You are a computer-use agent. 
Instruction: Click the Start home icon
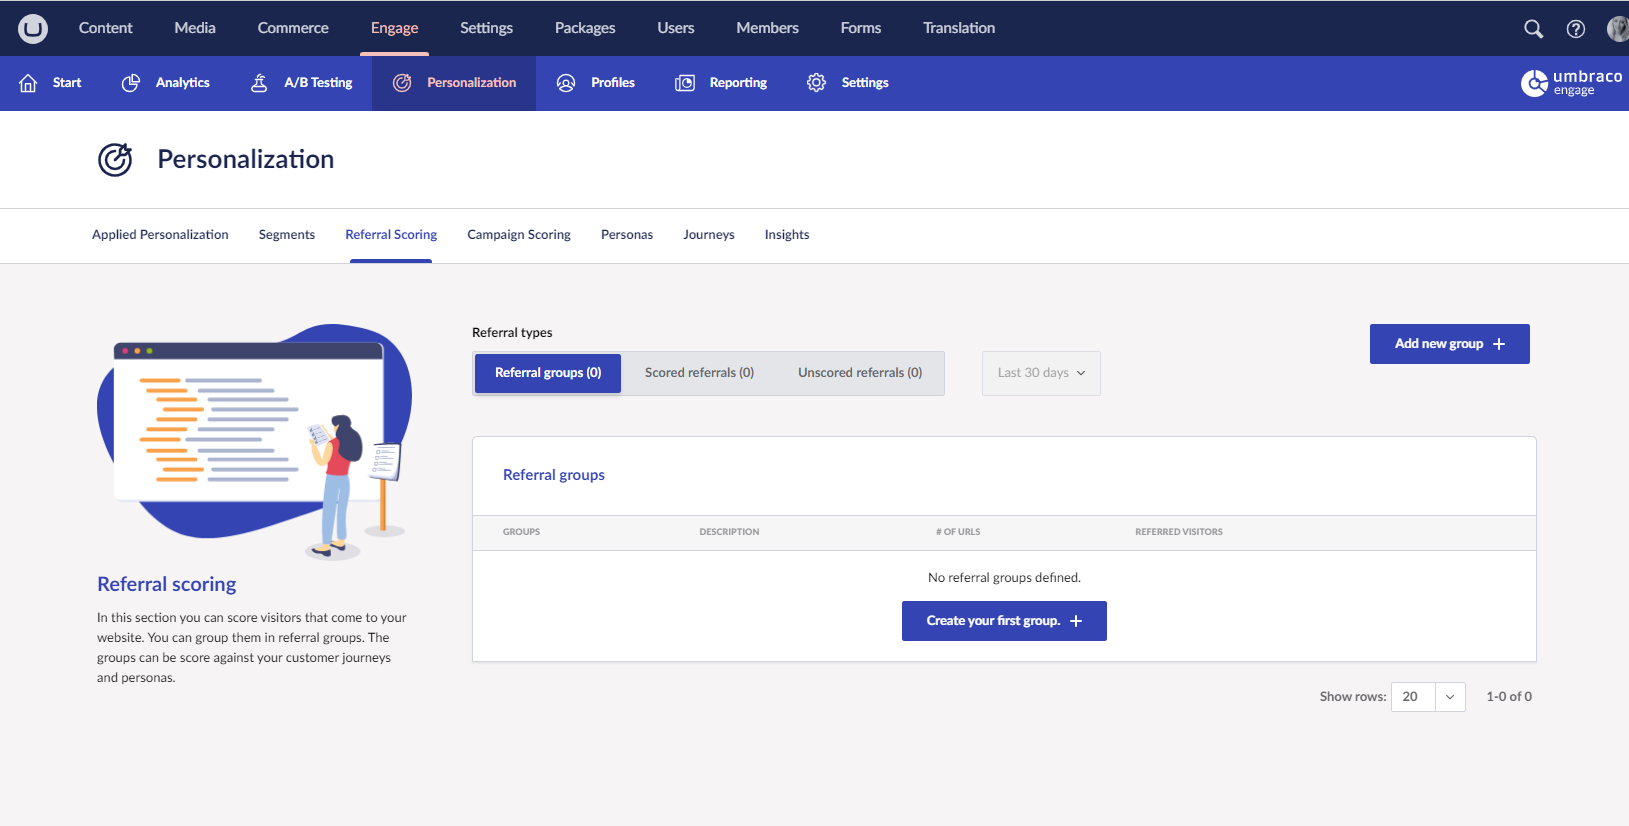pyautogui.click(x=28, y=83)
